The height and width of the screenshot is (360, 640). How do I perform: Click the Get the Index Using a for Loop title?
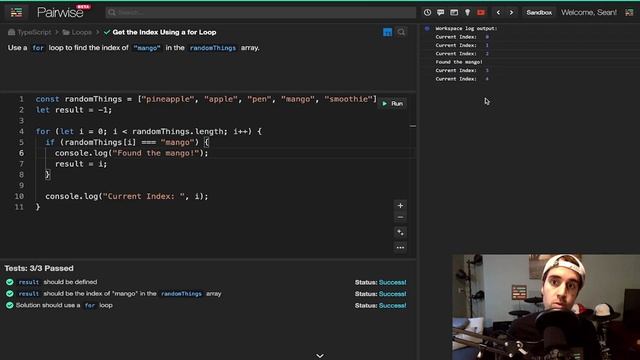tap(164, 32)
